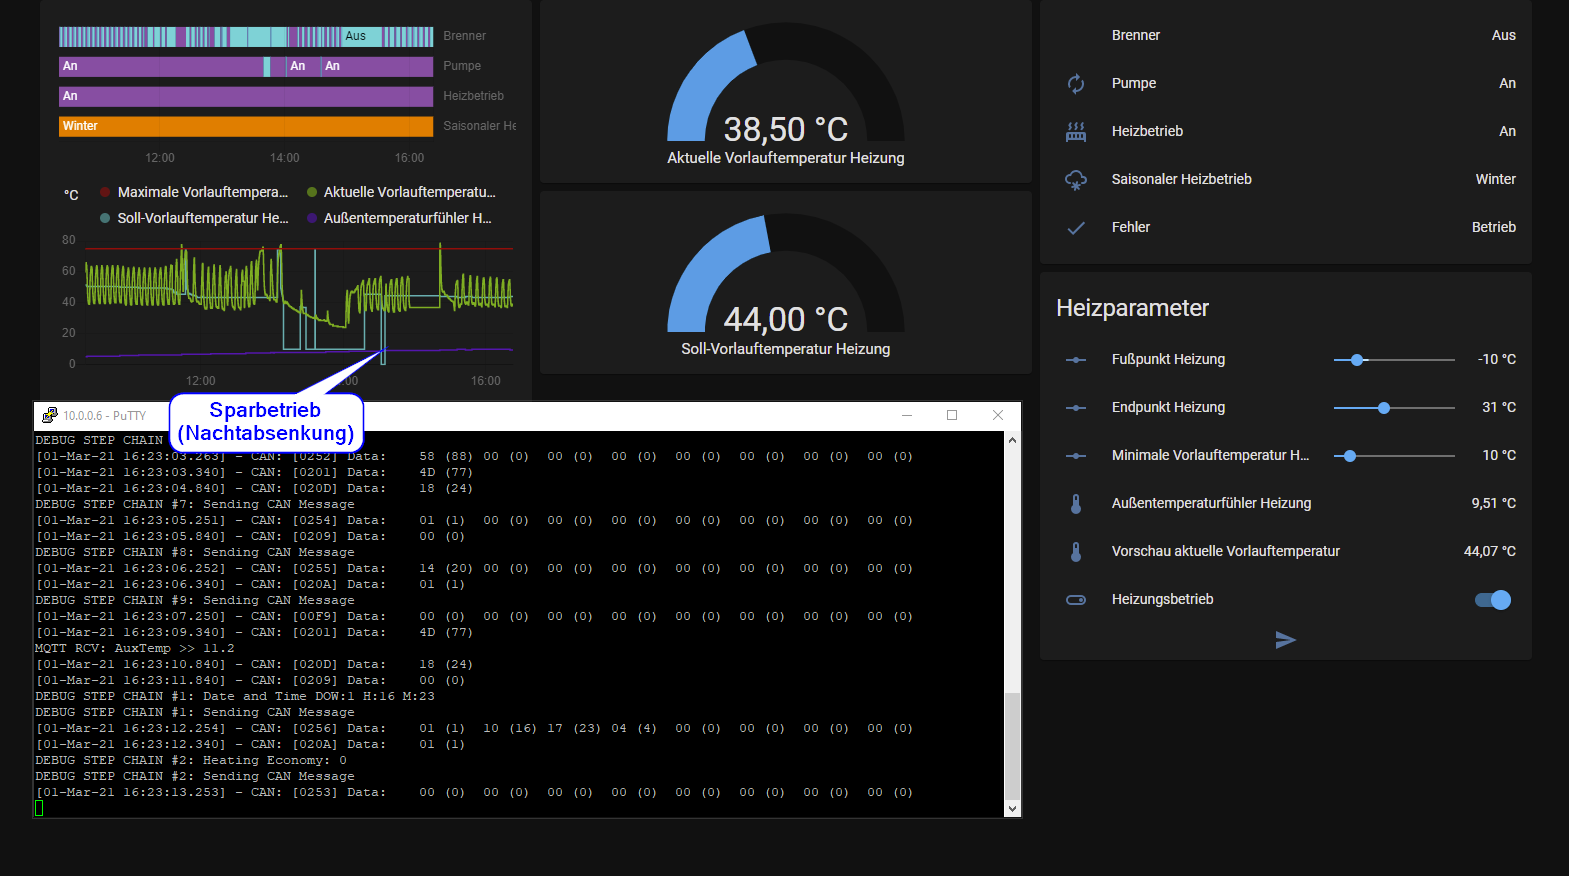The height and width of the screenshot is (876, 1569).
Task: Click the Endpunkt Heizung slider icon
Action: 1076,407
